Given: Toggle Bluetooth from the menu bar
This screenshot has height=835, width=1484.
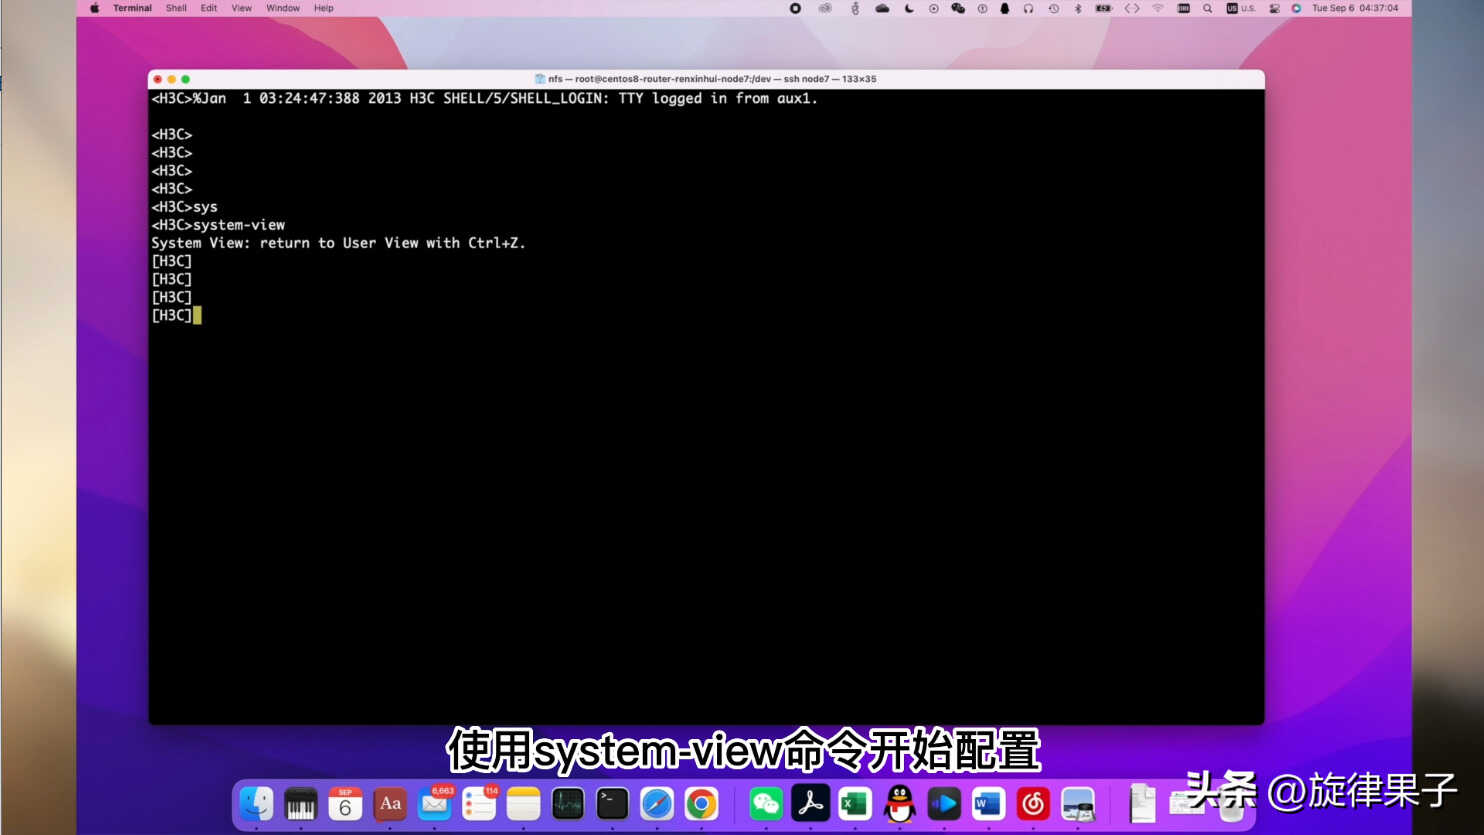Looking at the screenshot, I should 1078,8.
